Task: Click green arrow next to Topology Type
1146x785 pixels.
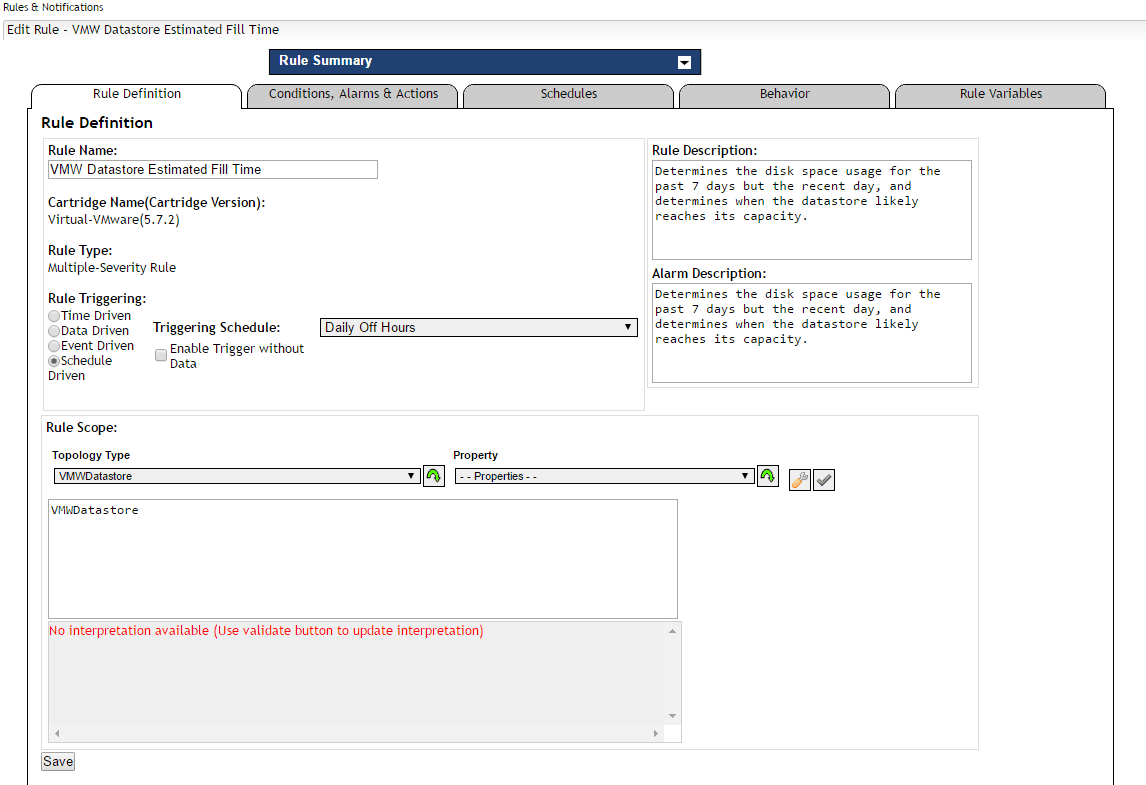Action: click(434, 476)
